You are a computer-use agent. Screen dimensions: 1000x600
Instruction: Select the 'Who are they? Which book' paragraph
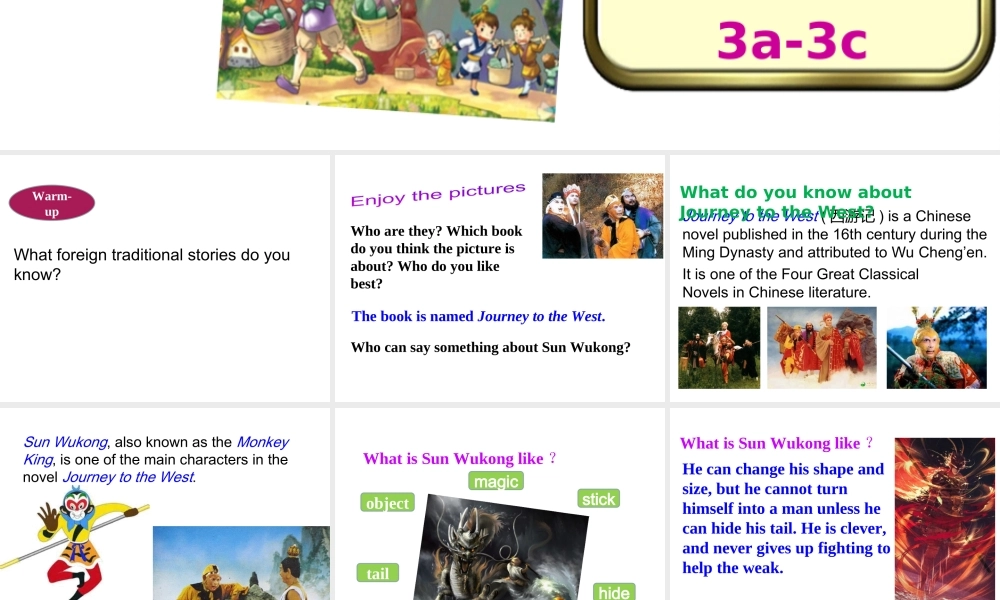click(x=436, y=257)
